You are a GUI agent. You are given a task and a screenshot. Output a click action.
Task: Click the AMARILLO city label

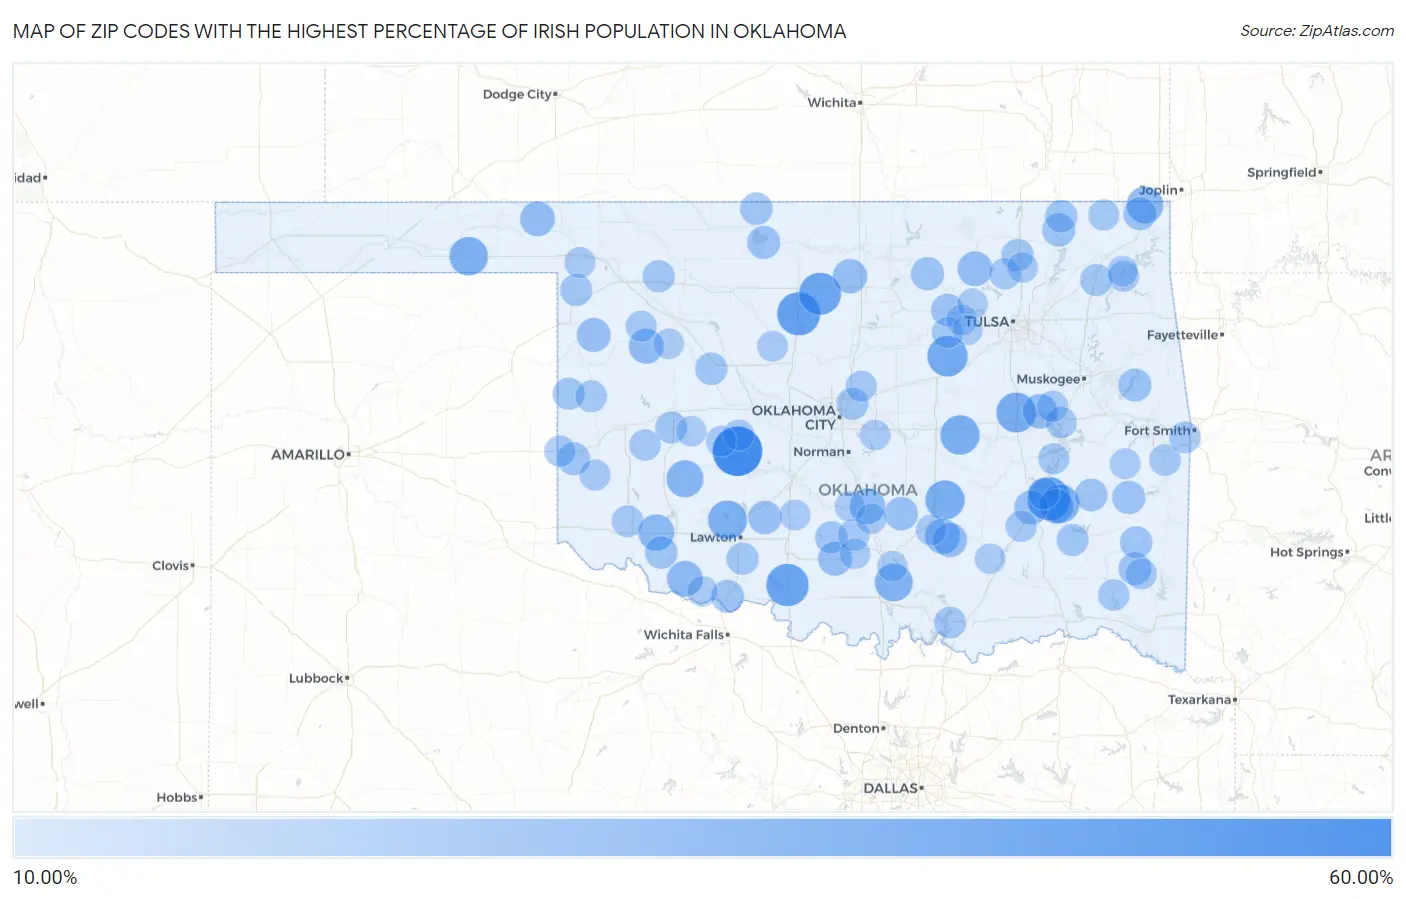pyautogui.click(x=308, y=454)
